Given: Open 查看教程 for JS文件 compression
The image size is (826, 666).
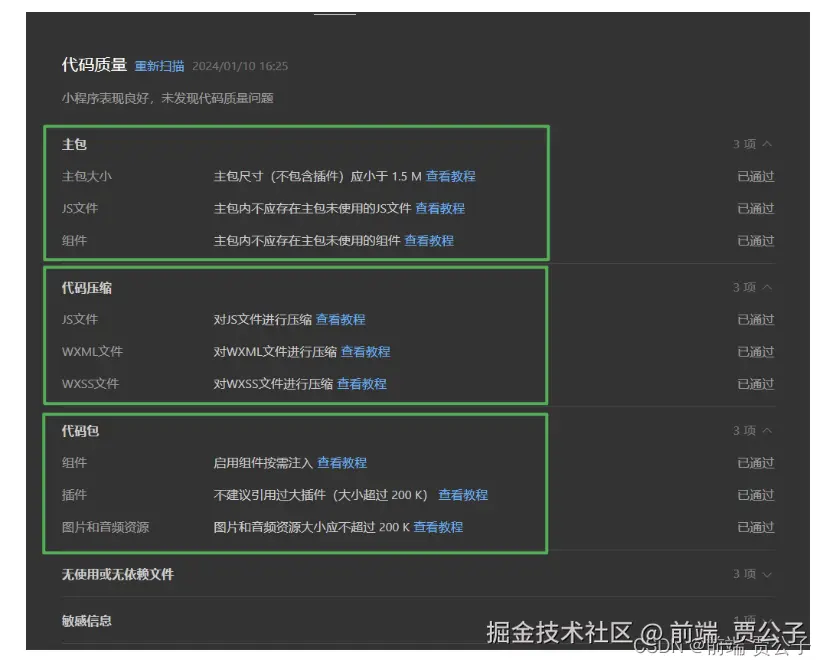Looking at the screenshot, I should (x=341, y=319).
